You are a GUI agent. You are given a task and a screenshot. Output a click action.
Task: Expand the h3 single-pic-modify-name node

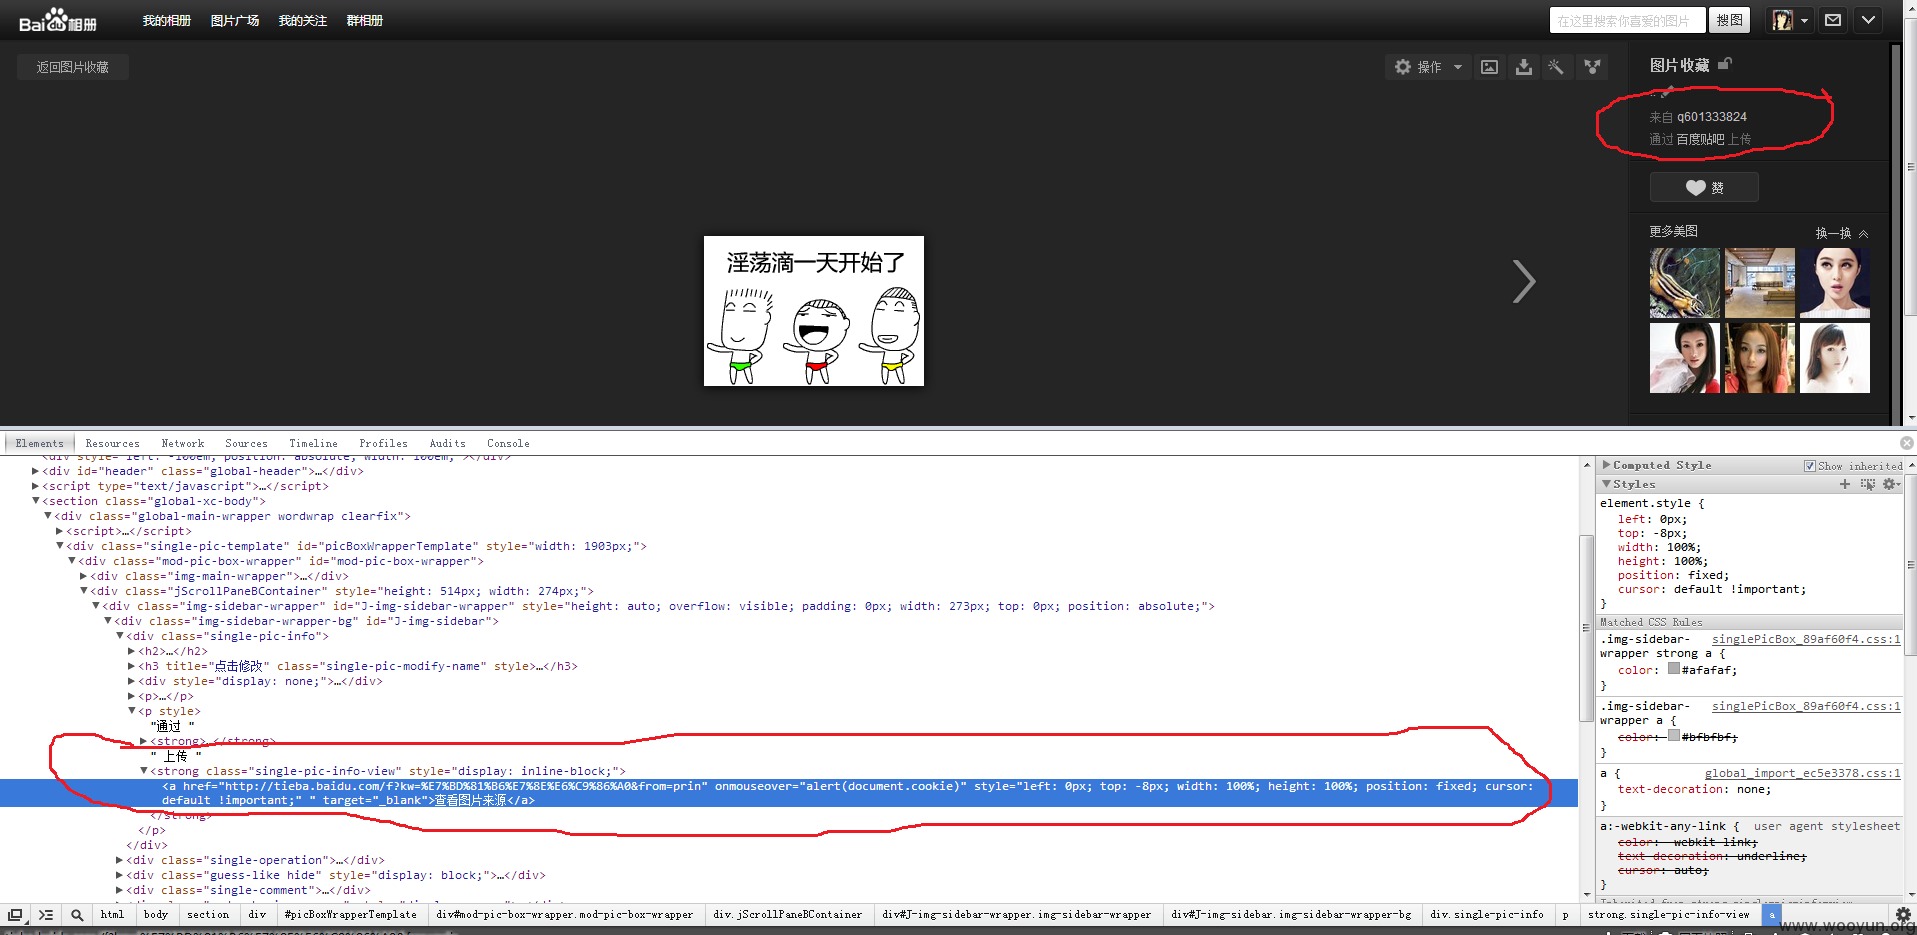pos(131,666)
